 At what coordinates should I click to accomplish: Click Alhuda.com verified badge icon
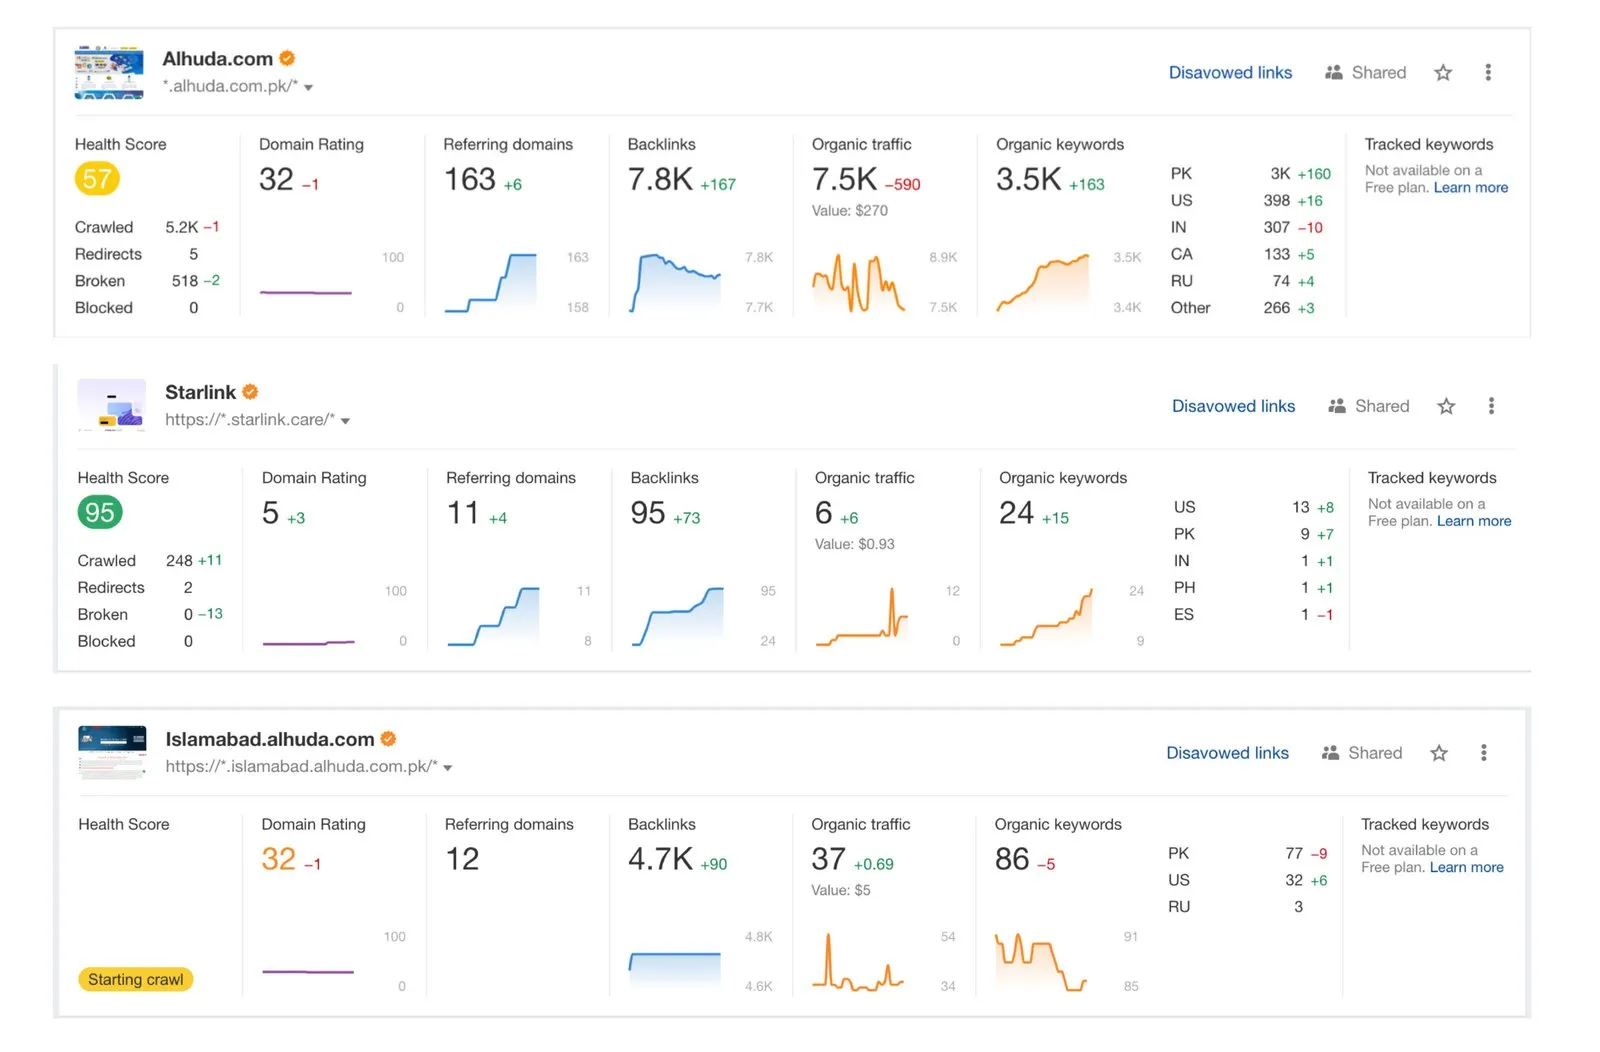287,58
